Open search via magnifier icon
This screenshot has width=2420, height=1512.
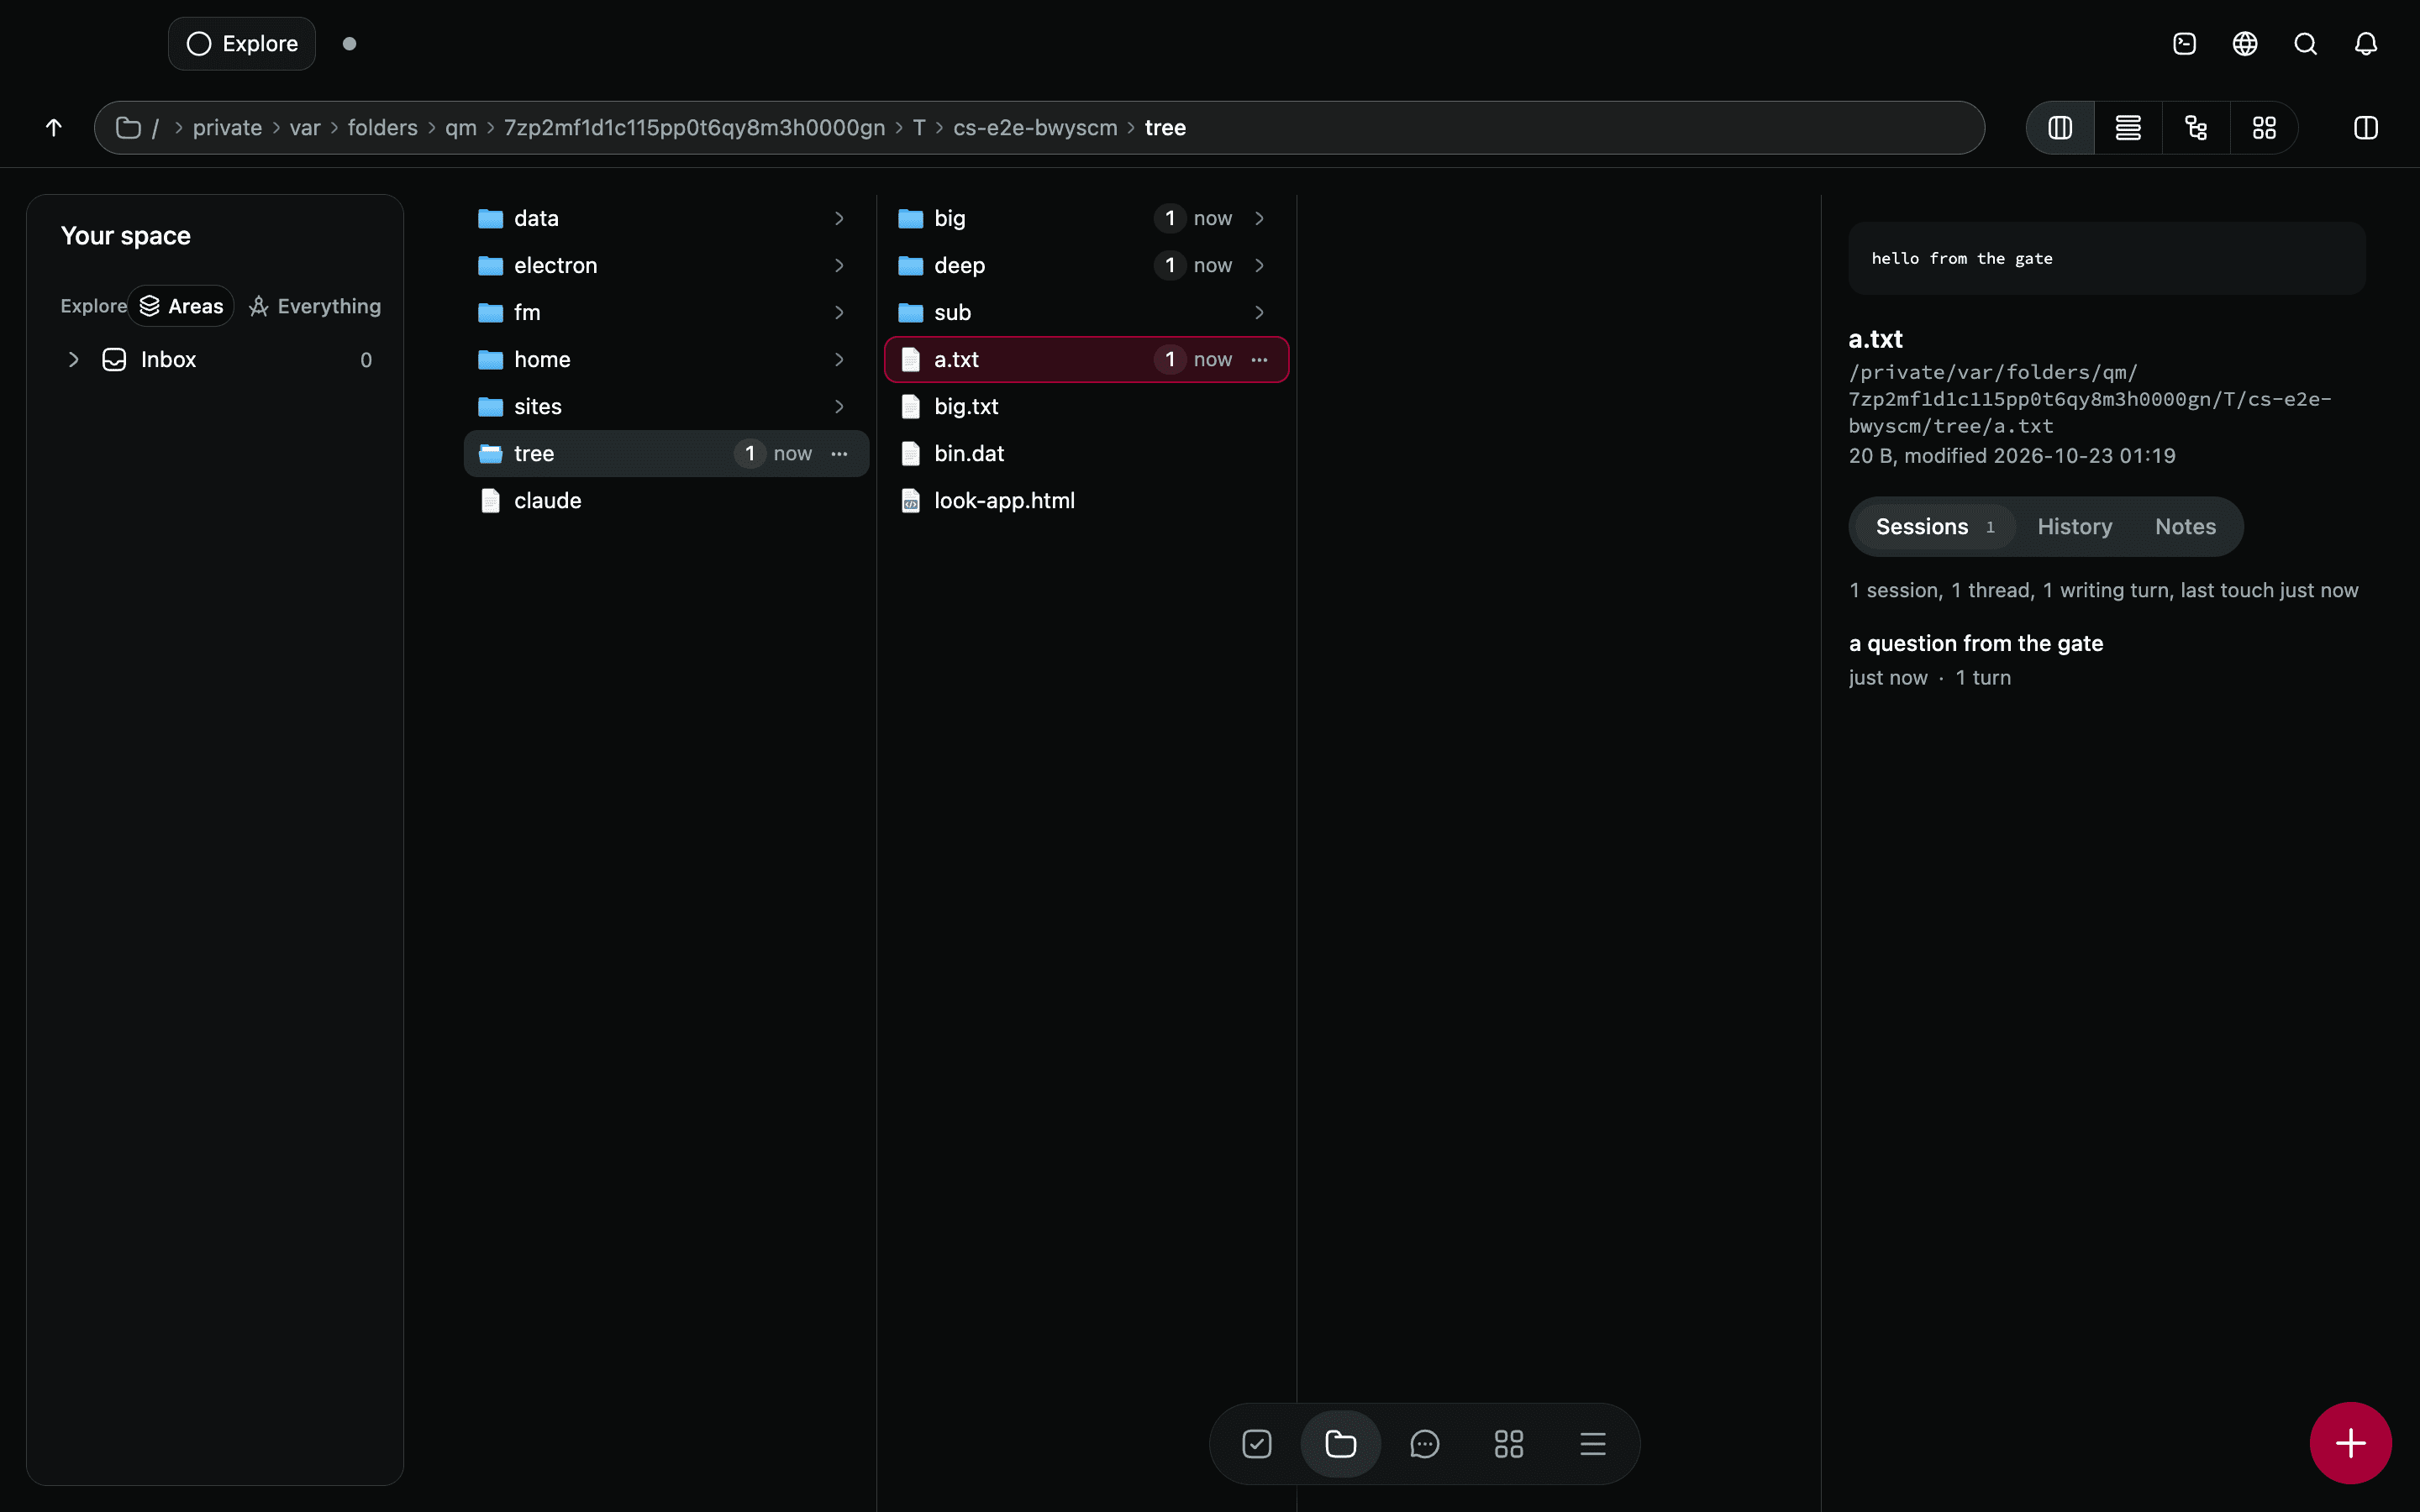2305,44
